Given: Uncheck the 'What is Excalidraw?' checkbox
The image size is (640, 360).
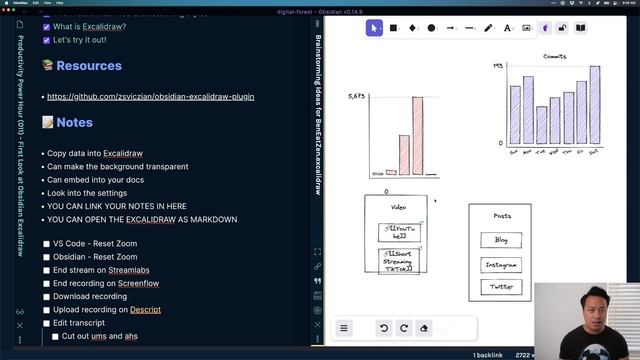Looking at the screenshot, I should click(47, 27).
